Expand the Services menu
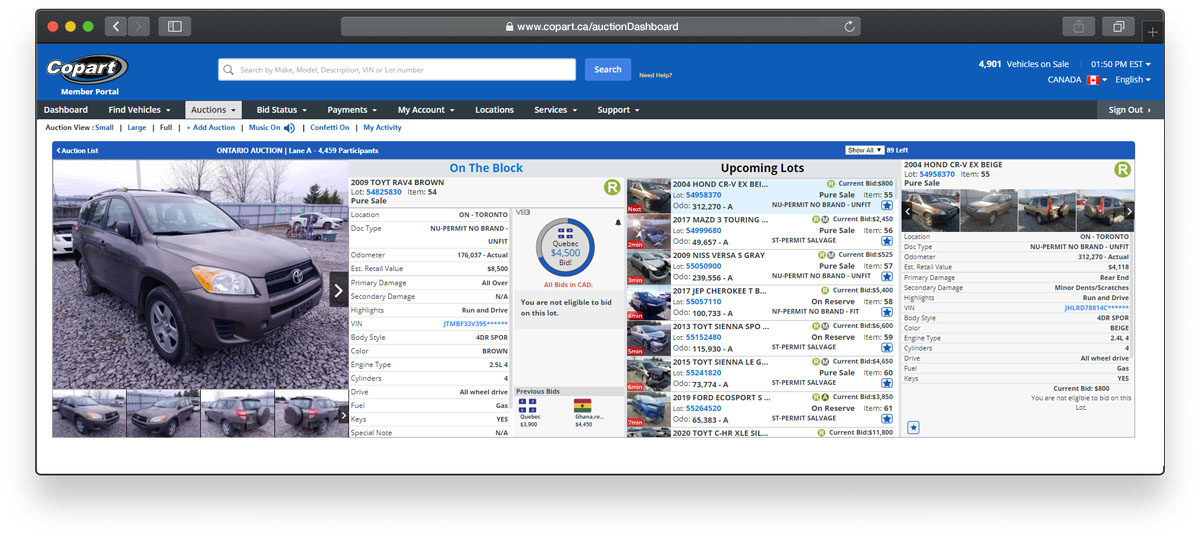The image size is (1200, 537). click(x=555, y=110)
